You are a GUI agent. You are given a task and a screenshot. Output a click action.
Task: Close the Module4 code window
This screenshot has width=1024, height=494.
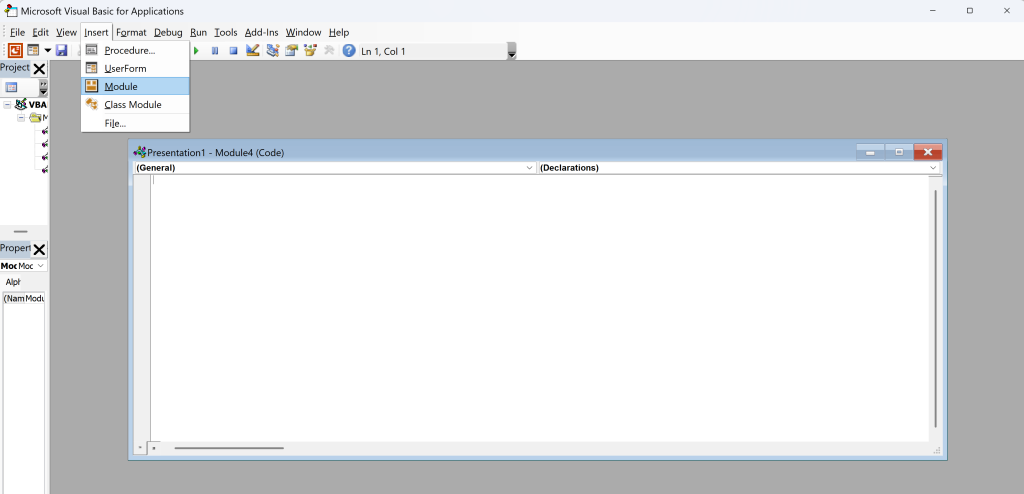coord(927,152)
